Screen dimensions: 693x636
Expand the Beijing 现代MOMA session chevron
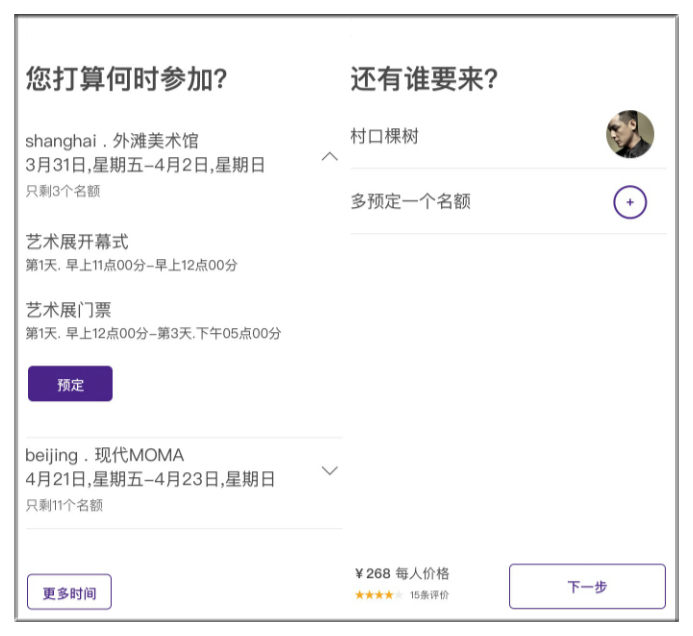point(330,470)
